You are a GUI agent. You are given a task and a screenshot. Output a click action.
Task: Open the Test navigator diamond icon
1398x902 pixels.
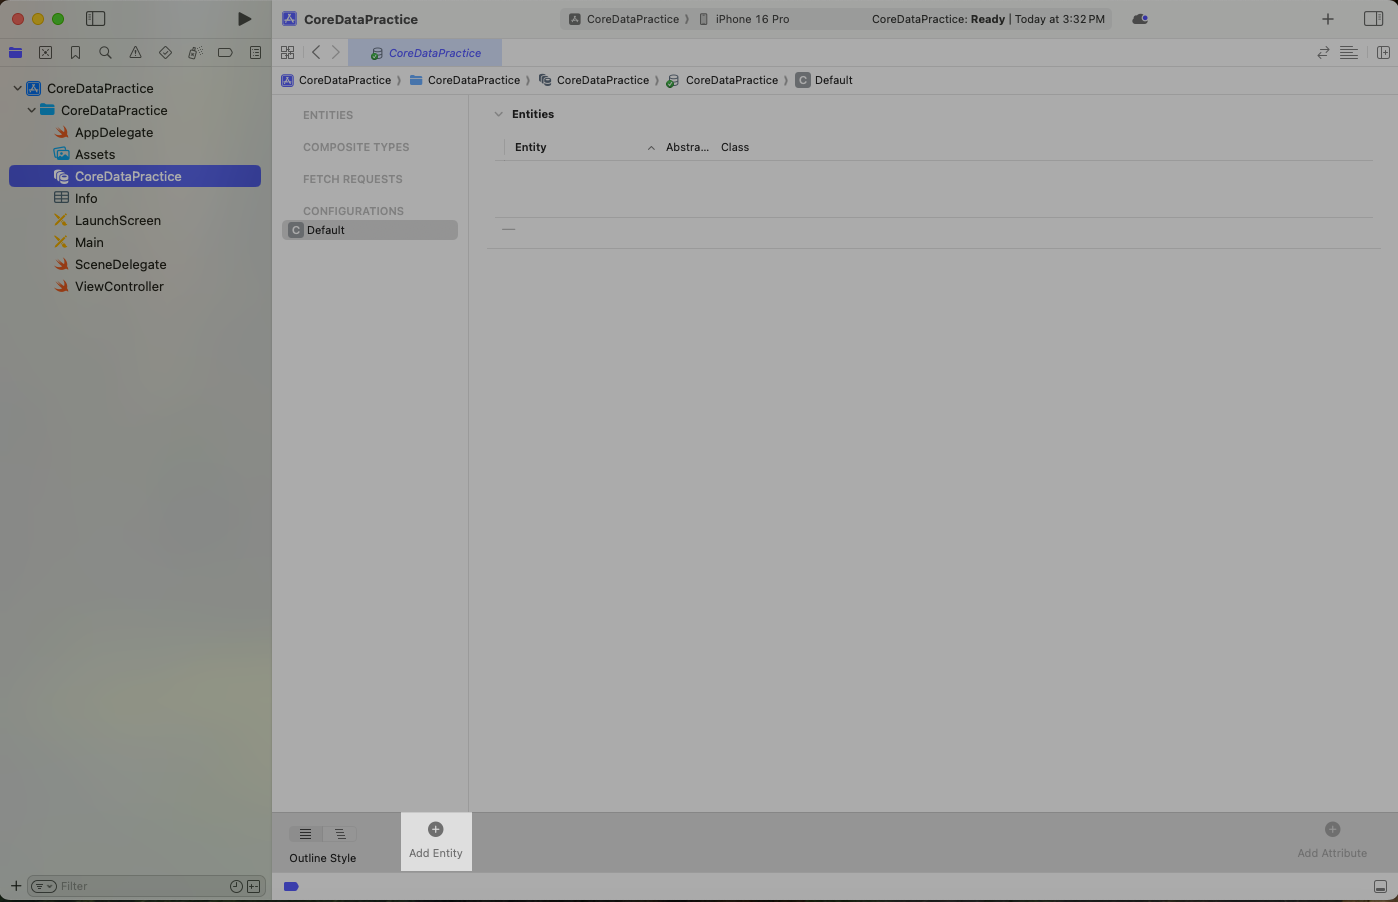click(165, 53)
